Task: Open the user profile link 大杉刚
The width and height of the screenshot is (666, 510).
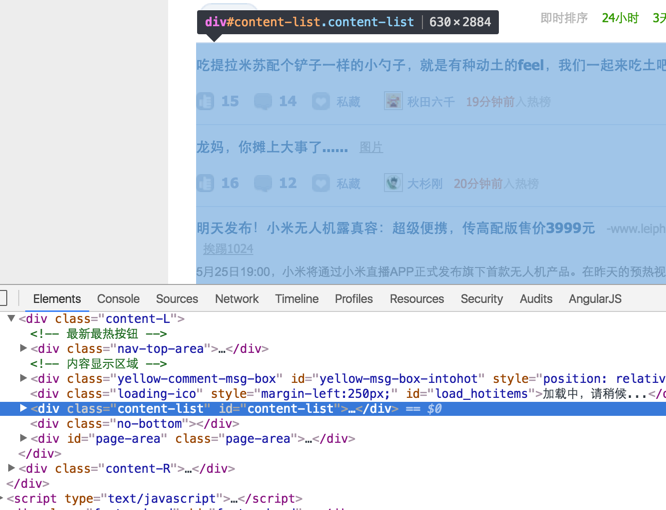Action: pyautogui.click(x=425, y=184)
